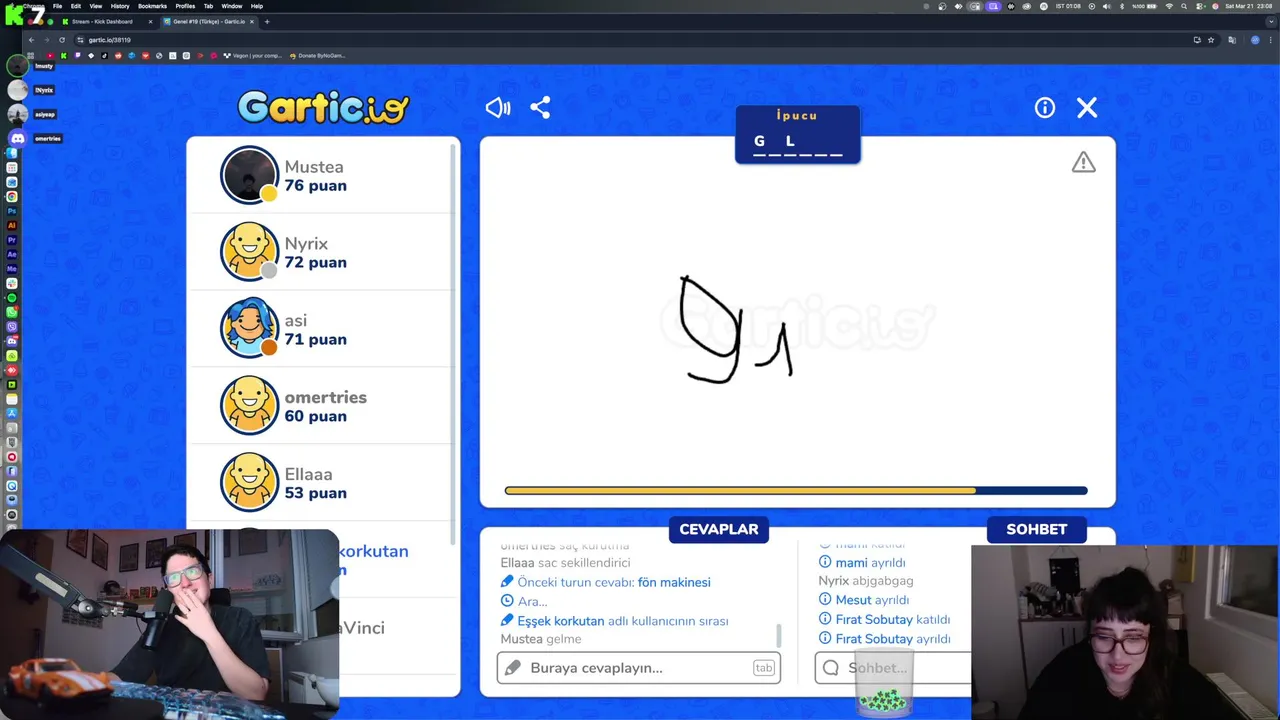The width and height of the screenshot is (1280, 720).
Task: Open Chrome three-dot menu
Action: (1270, 40)
